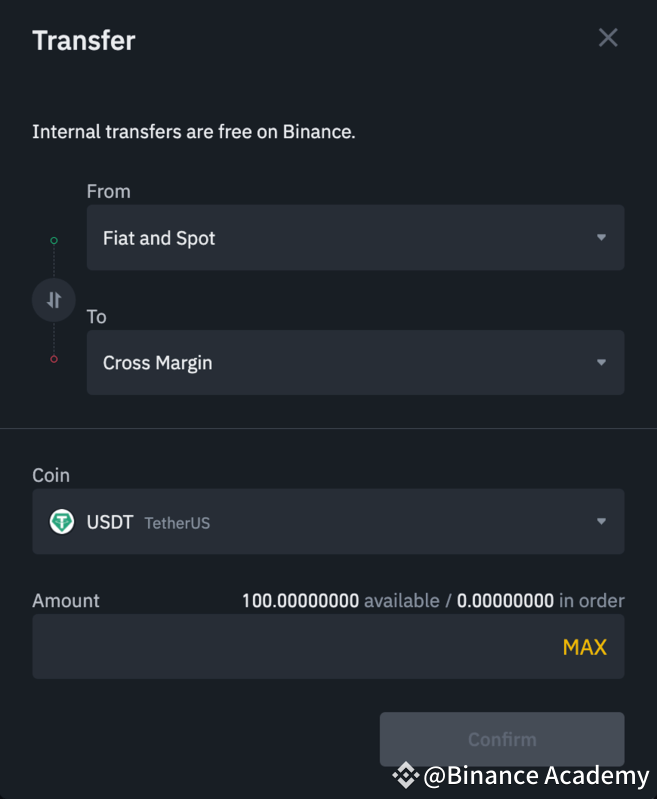Click the green source dot indicator
Viewport: 657px width, 799px height.
pos(54,240)
